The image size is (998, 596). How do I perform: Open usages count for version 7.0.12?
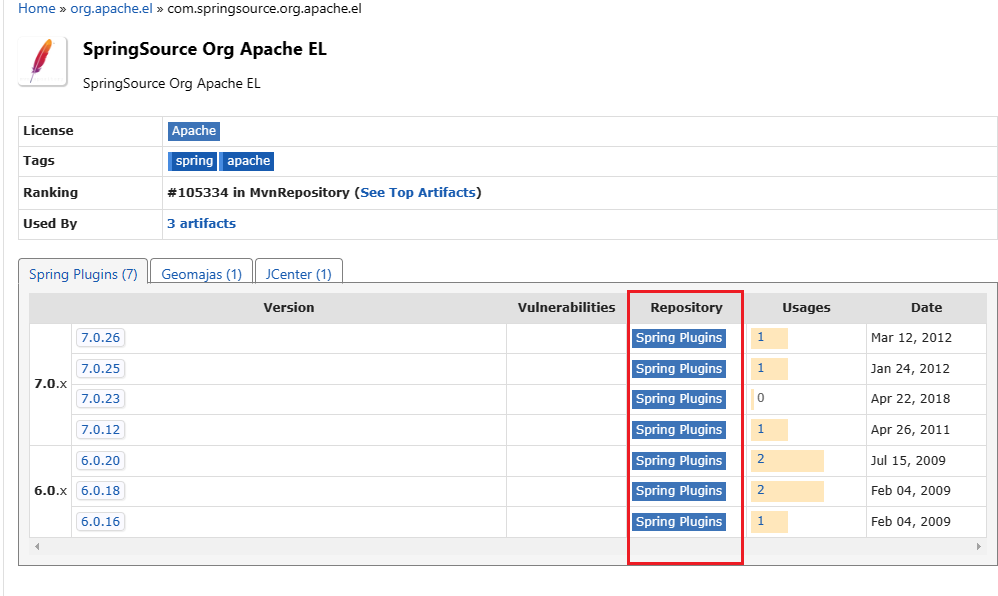(761, 429)
